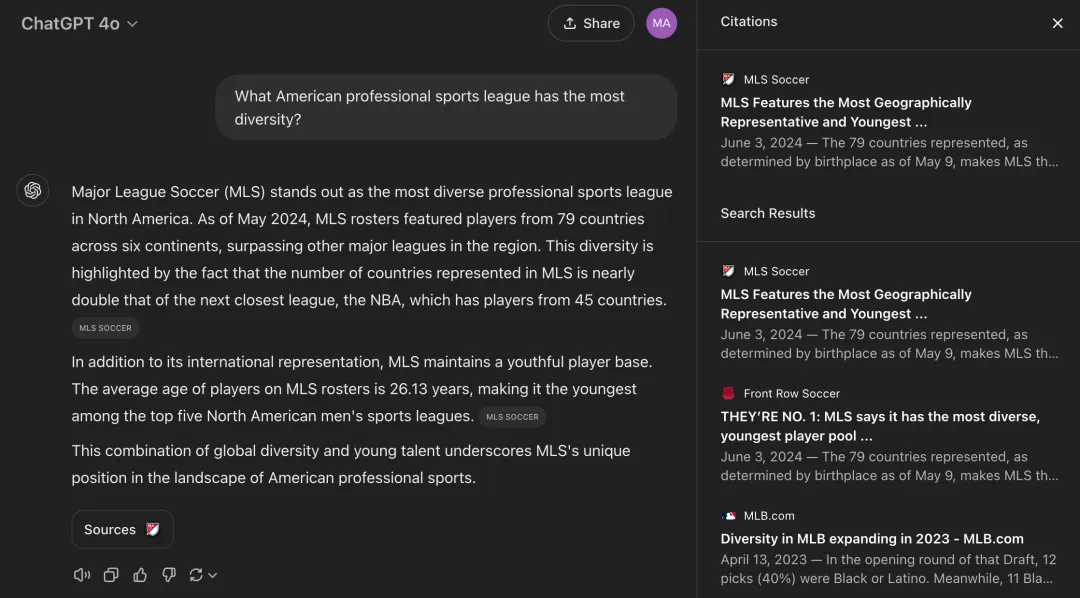The height and width of the screenshot is (598, 1080).
Task: Click the Front Row Soccer source name
Action: [791, 393]
